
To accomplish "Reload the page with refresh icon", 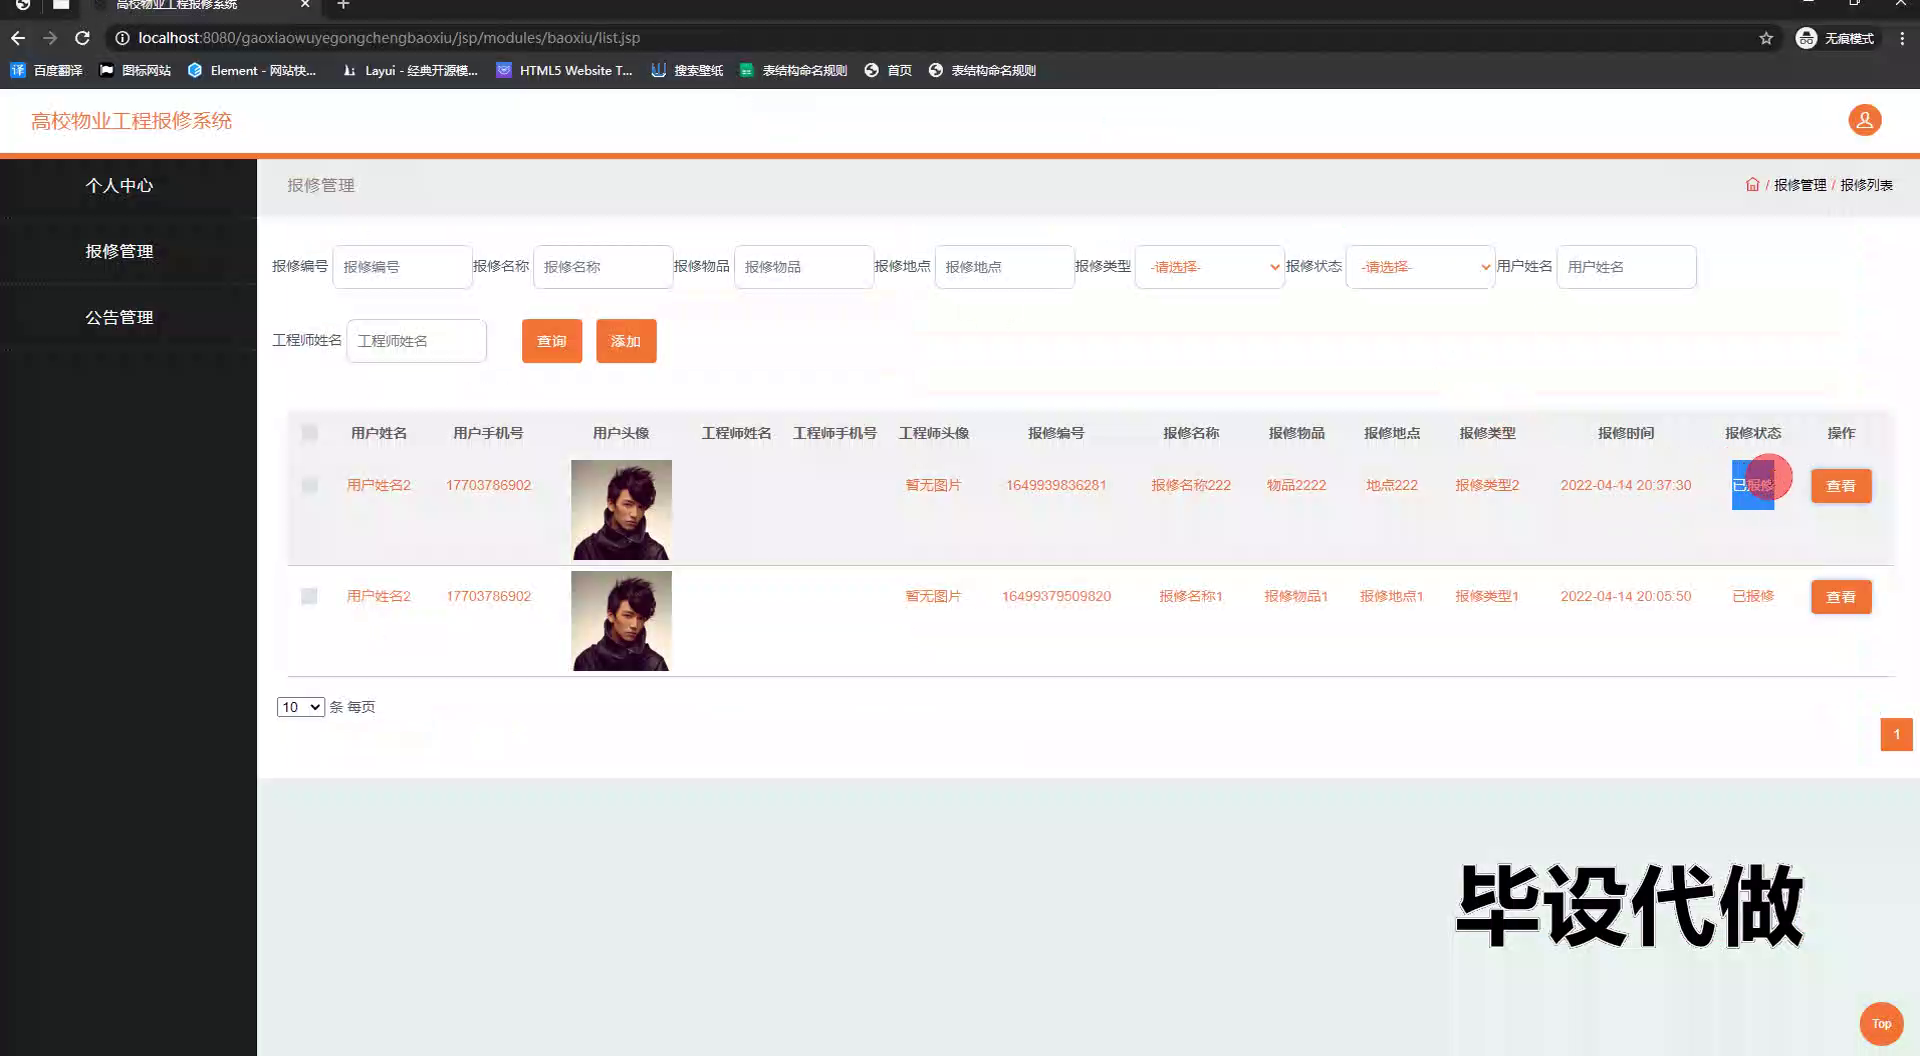I will point(82,38).
